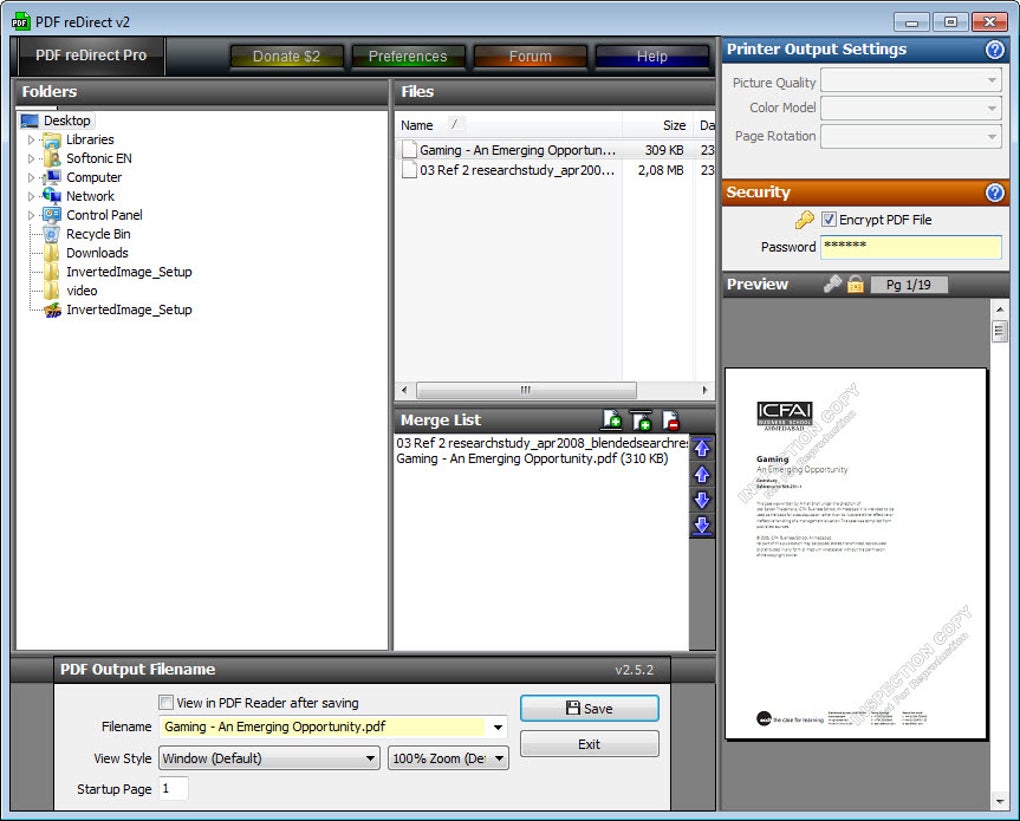
Task: Select the Downloads folder in tree
Action: (x=97, y=253)
